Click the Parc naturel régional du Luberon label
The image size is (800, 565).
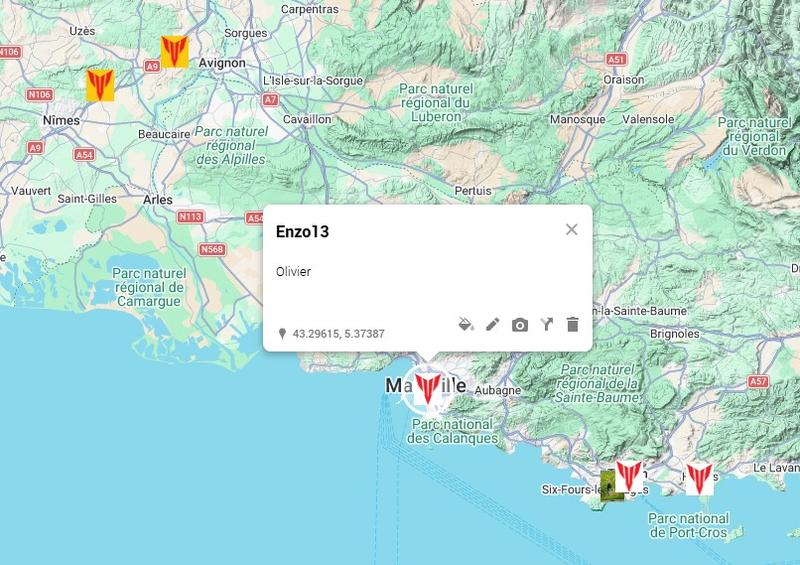tap(436, 103)
